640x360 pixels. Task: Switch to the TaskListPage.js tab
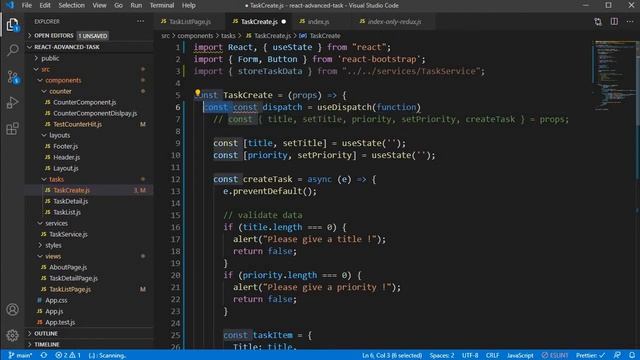(x=190, y=22)
